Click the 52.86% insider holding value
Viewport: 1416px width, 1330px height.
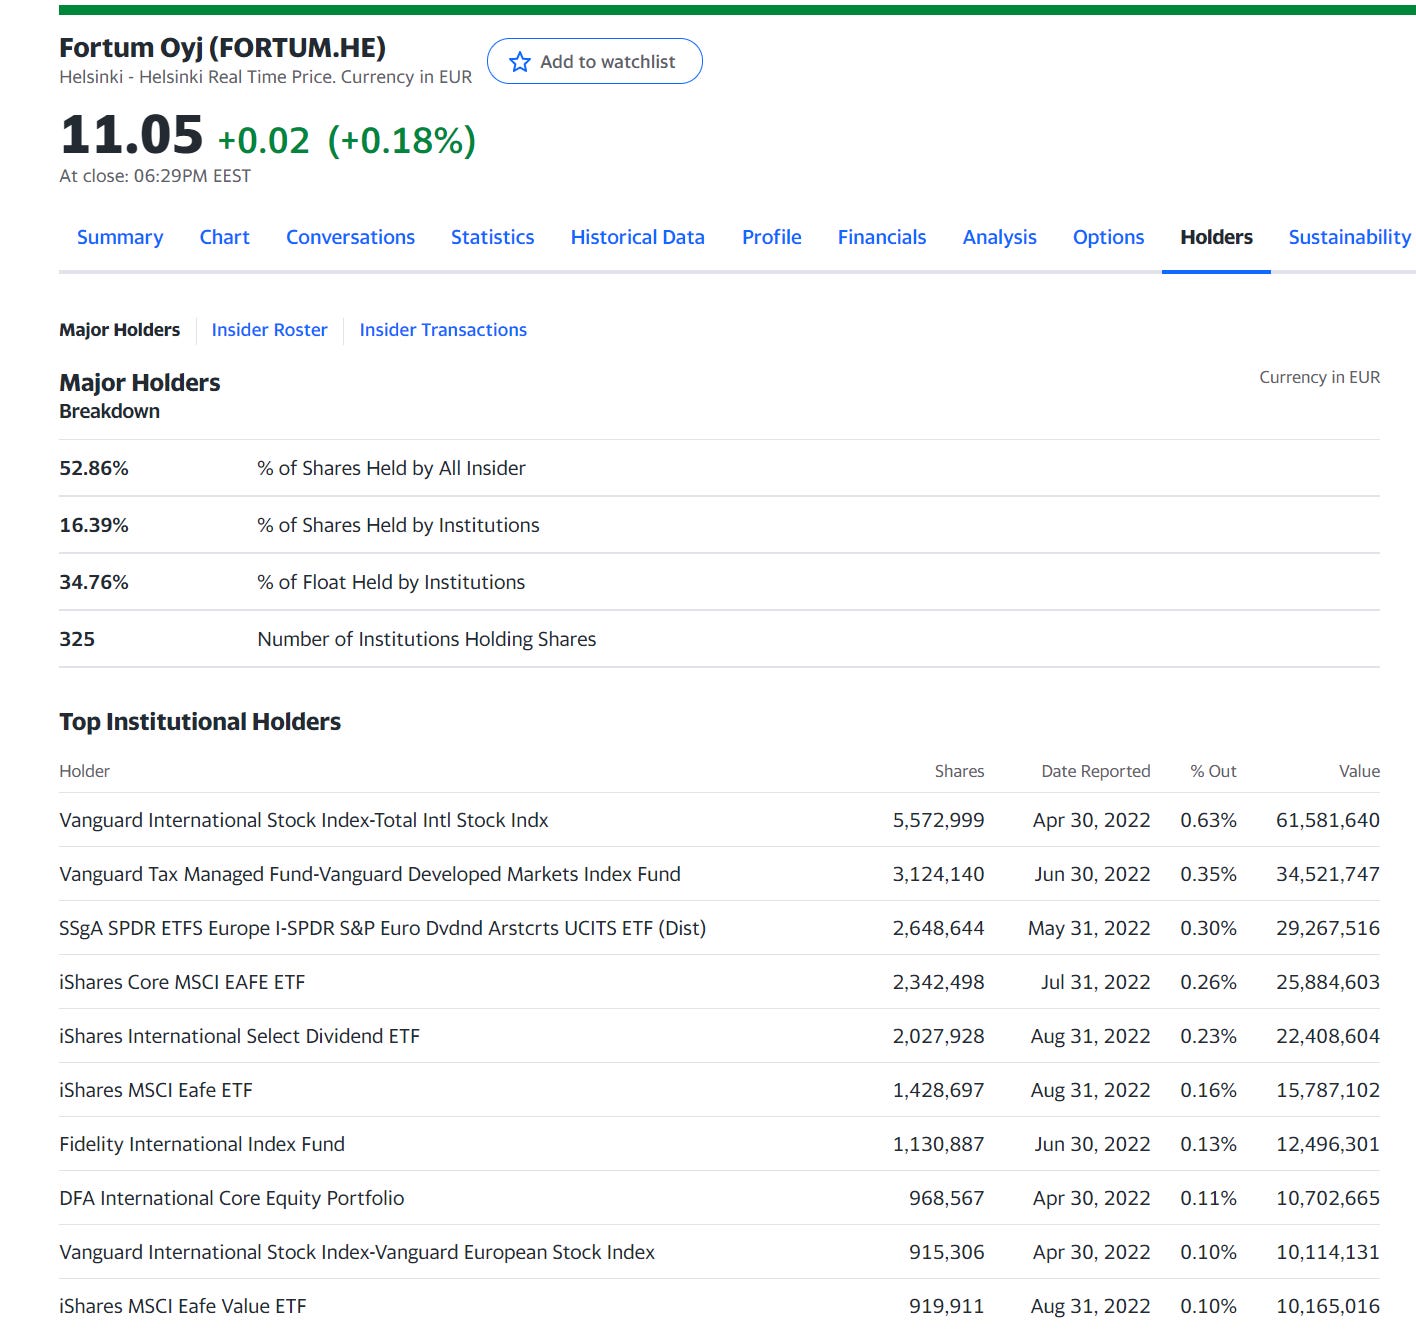tap(94, 468)
